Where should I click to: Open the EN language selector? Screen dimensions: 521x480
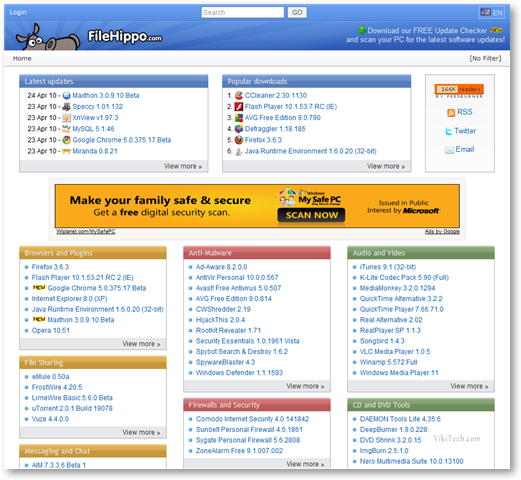[491, 13]
